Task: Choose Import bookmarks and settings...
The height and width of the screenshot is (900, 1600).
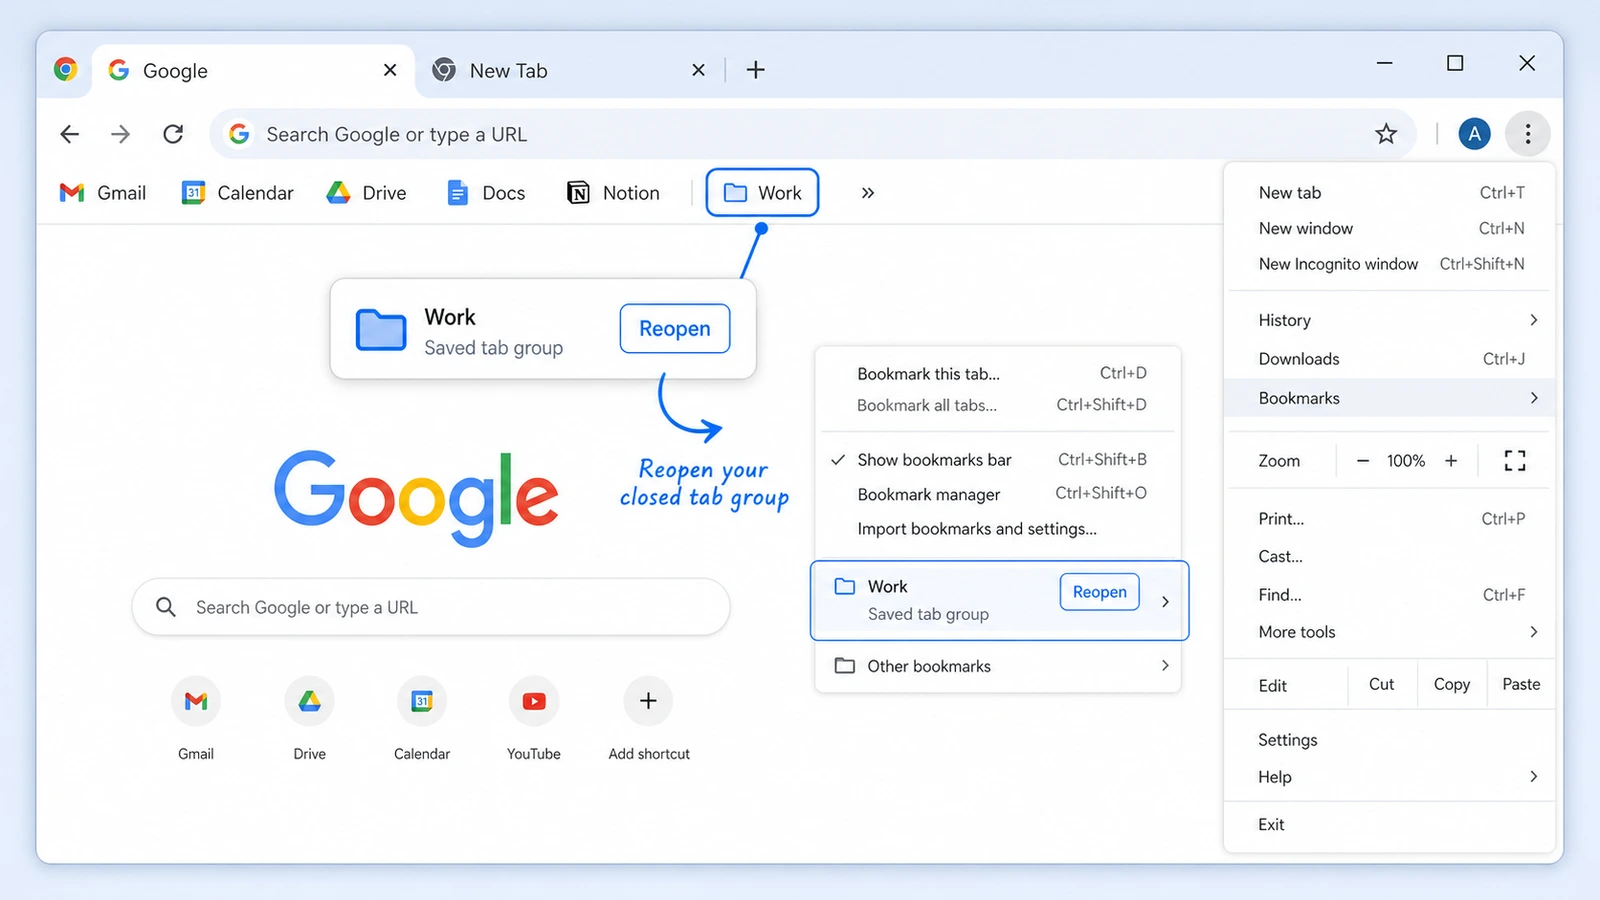Action: (998, 529)
